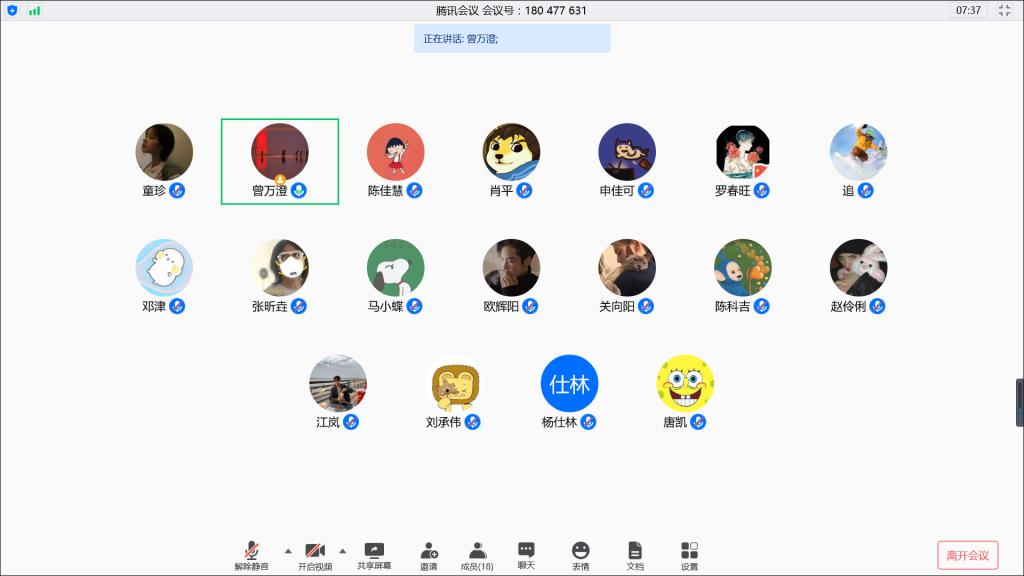Click the blue shield security icon
1024x576 pixels.
pos(13,10)
